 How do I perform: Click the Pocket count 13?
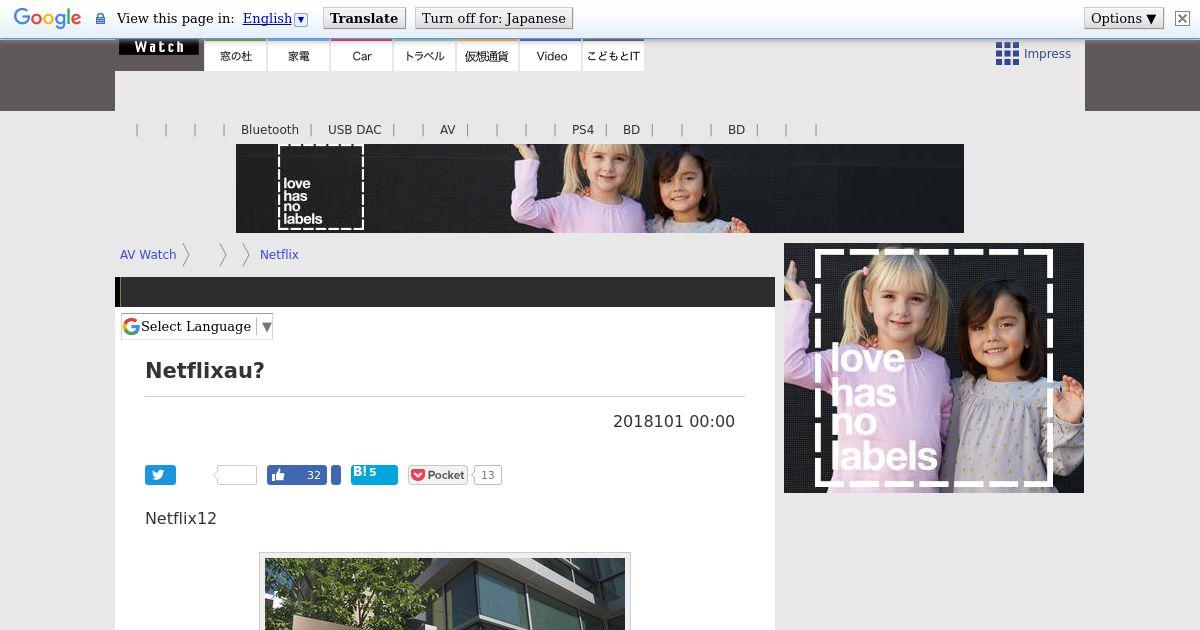487,475
